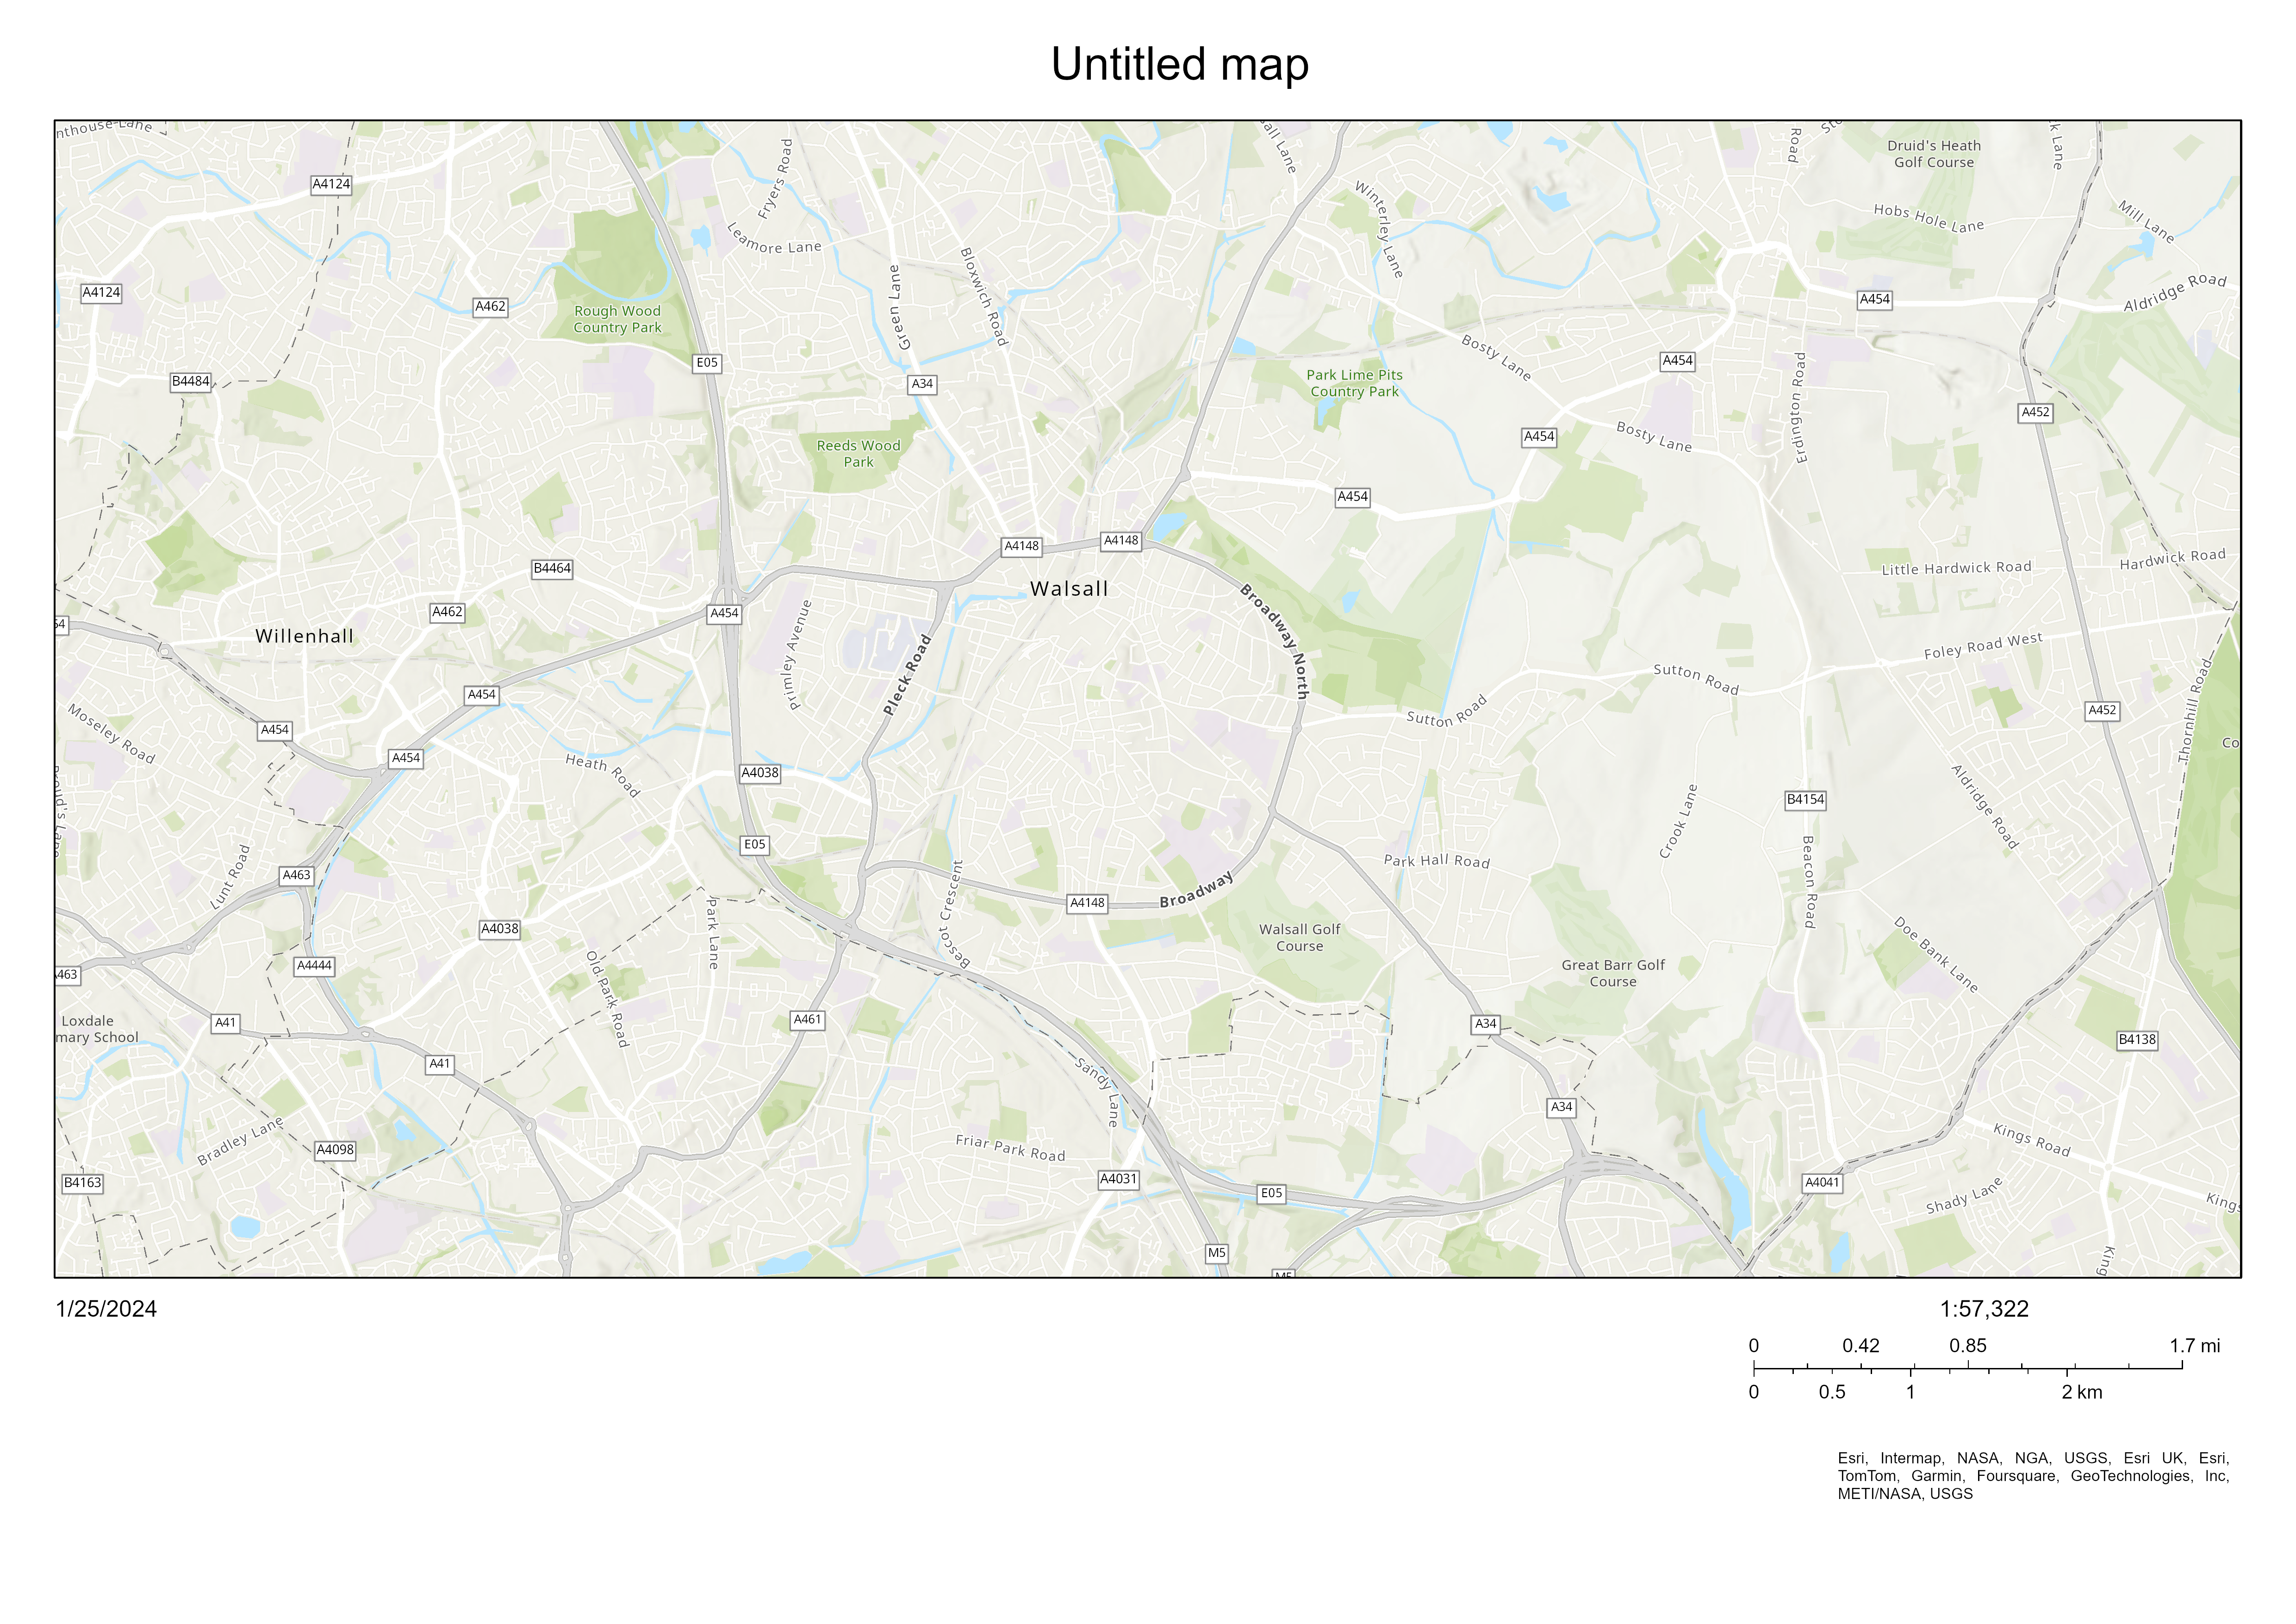Select the A4031 road shield
The width and height of the screenshot is (2296, 1624).
point(1118,1179)
